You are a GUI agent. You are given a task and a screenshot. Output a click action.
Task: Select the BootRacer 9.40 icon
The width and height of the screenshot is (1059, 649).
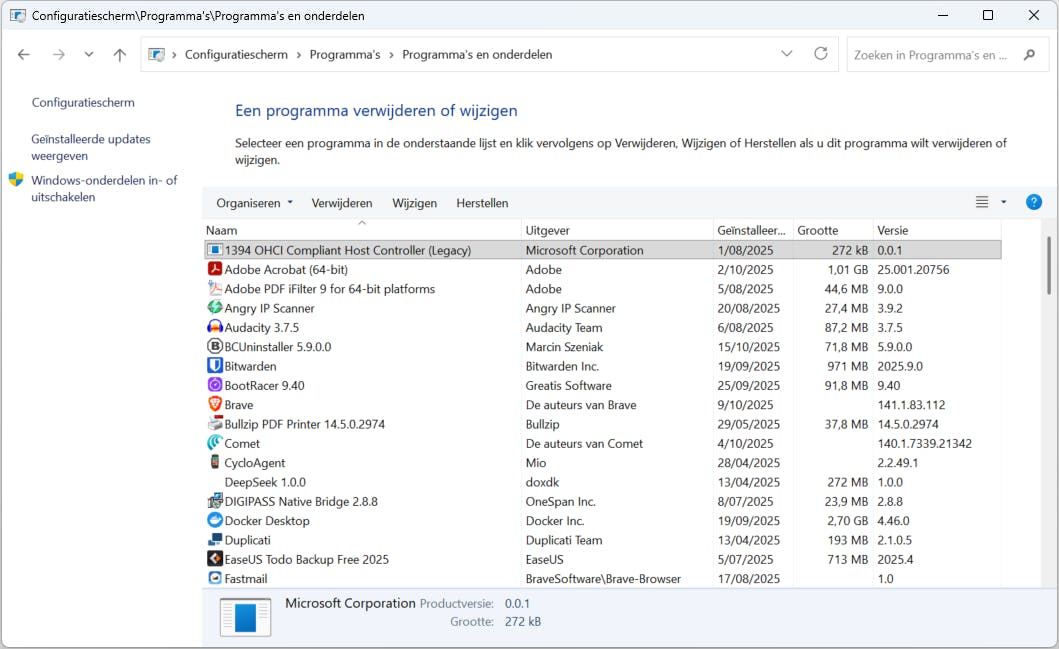[x=215, y=385]
